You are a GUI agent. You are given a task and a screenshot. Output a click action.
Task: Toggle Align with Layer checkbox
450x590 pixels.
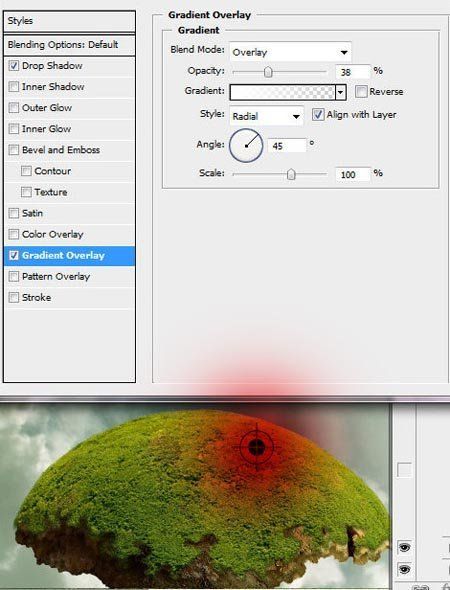tap(318, 115)
